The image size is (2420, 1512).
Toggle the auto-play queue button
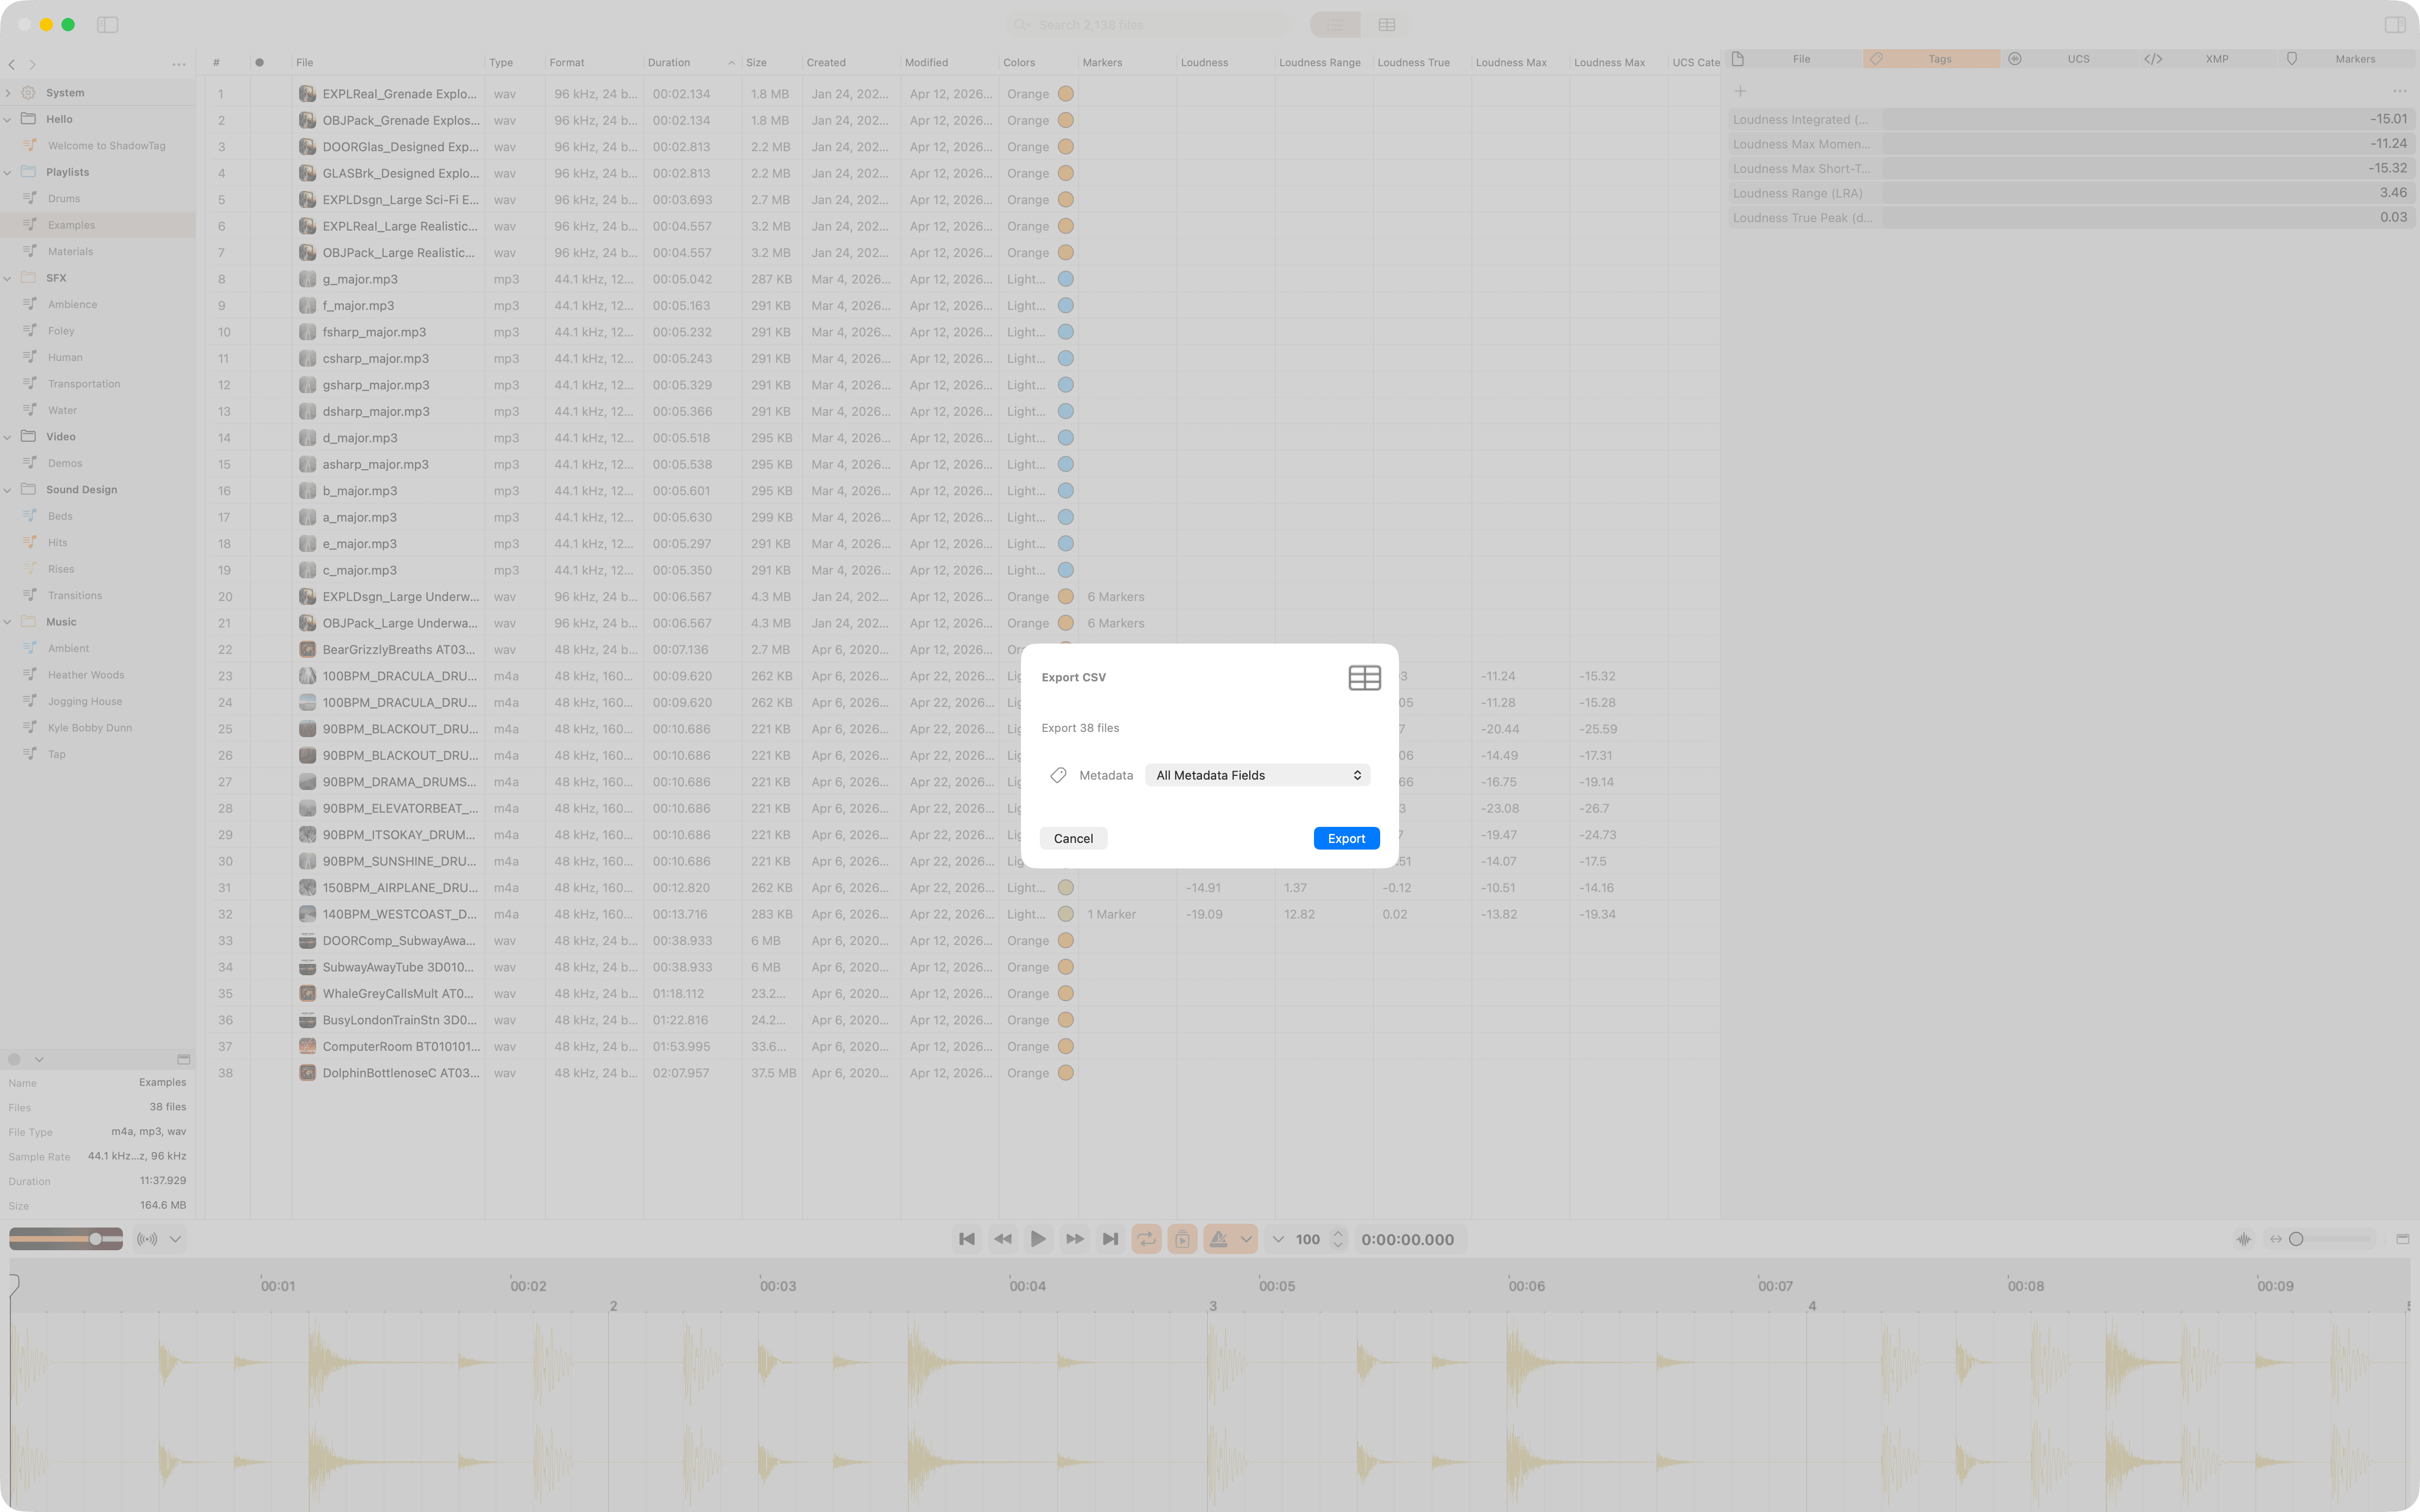1182,1239
